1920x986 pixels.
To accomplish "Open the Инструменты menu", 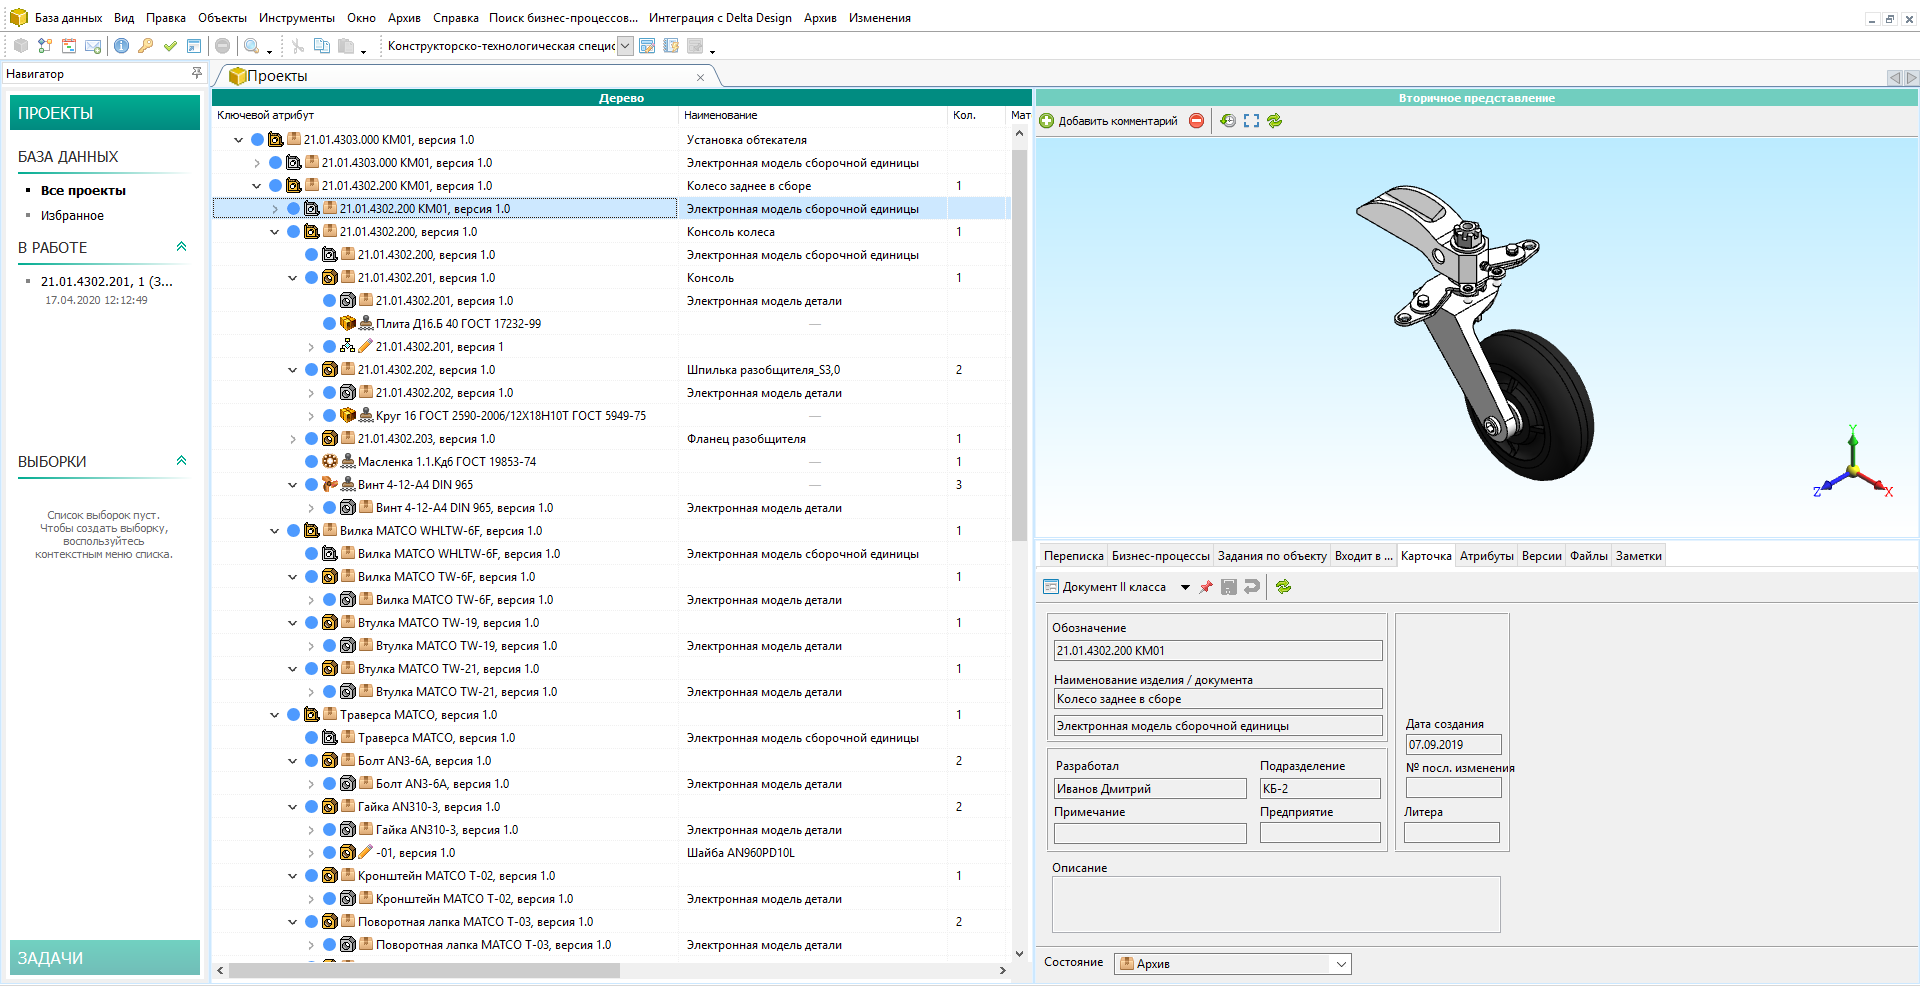I will 296,18.
